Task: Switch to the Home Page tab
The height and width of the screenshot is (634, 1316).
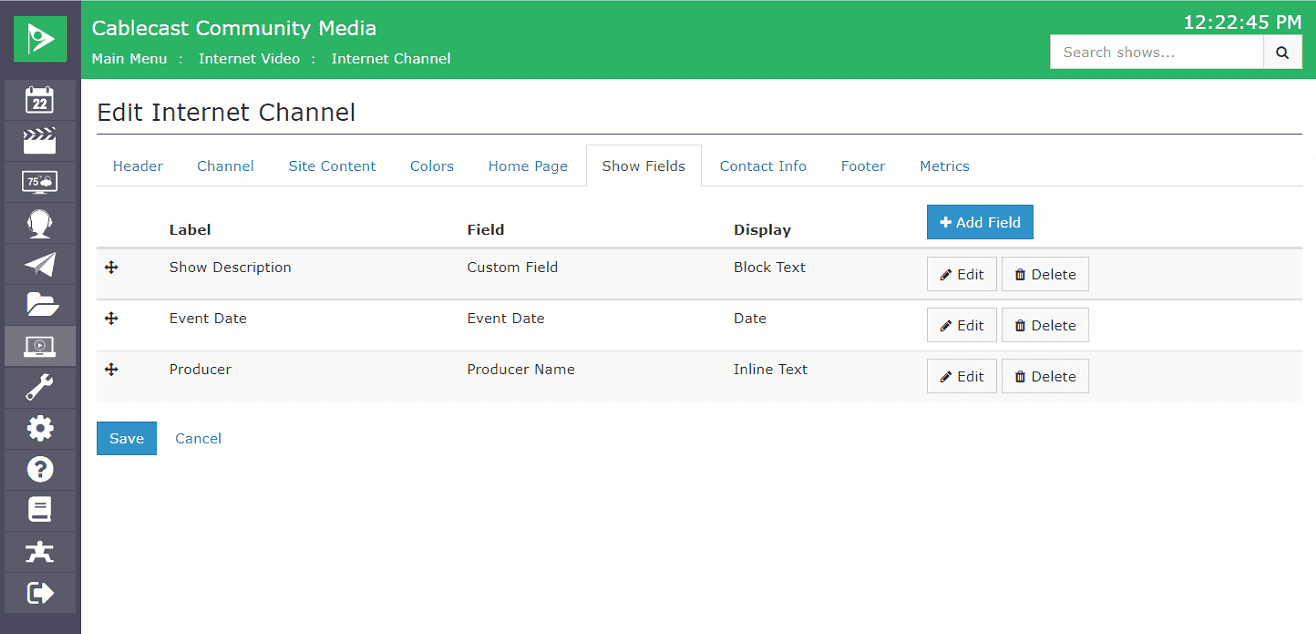Action: (528, 166)
